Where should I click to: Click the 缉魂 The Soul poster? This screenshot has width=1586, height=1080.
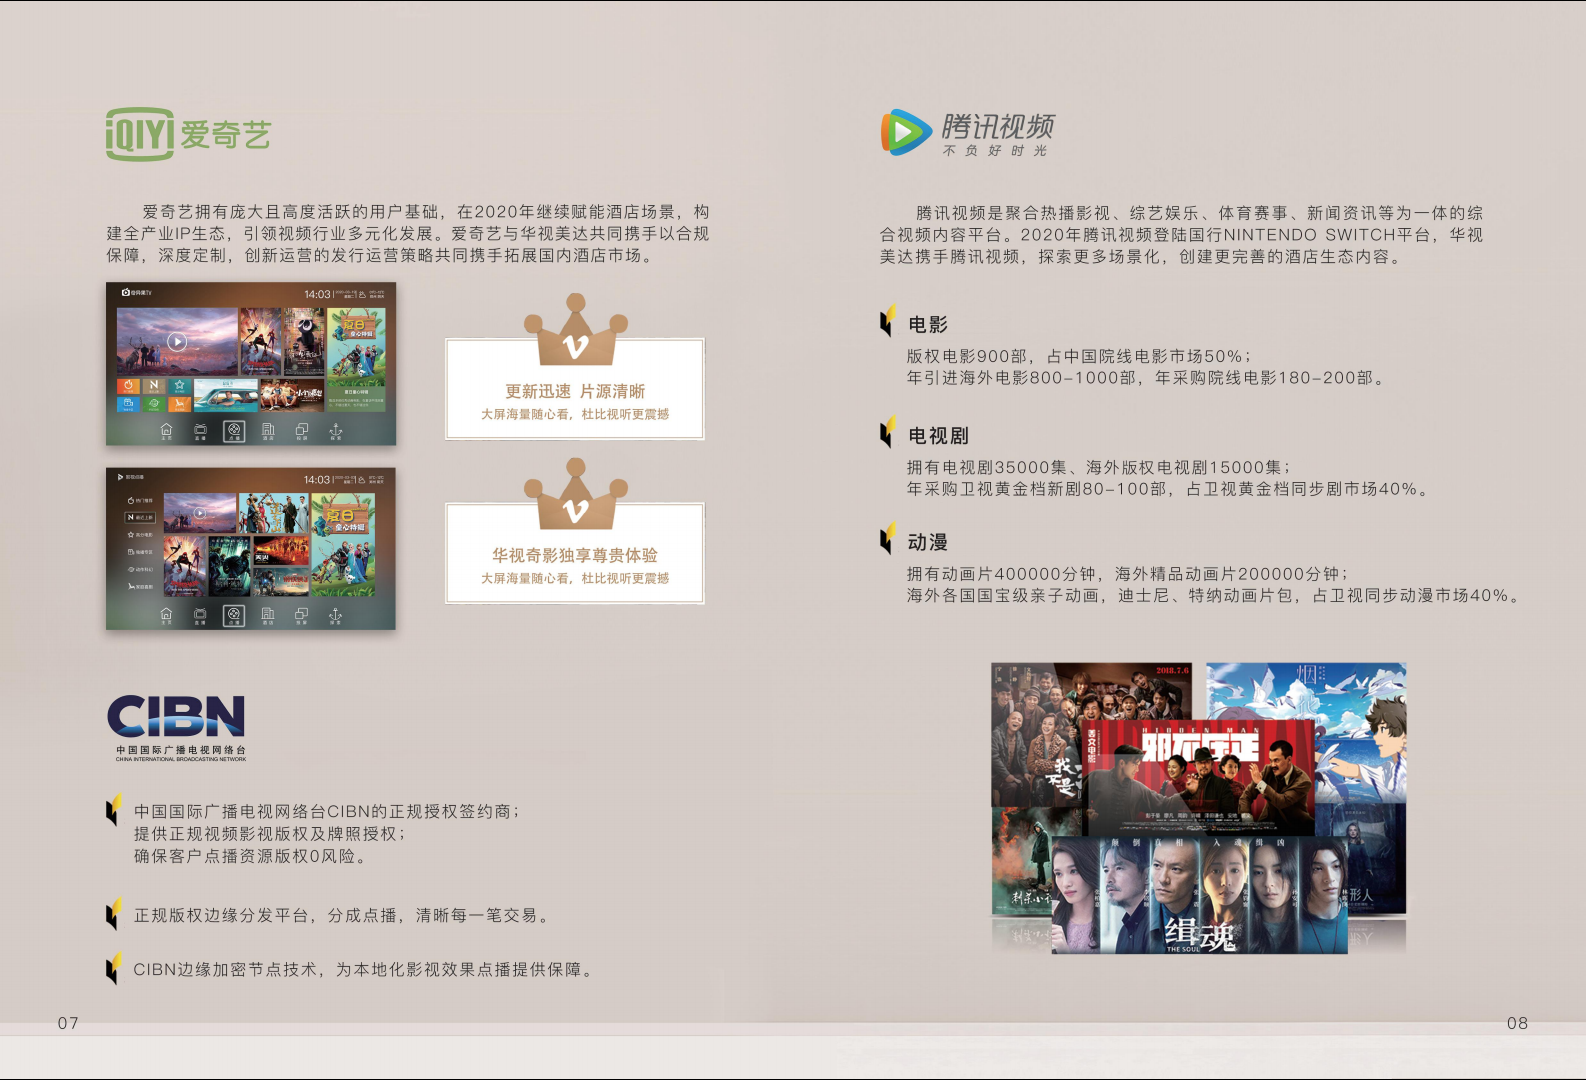point(1200,896)
